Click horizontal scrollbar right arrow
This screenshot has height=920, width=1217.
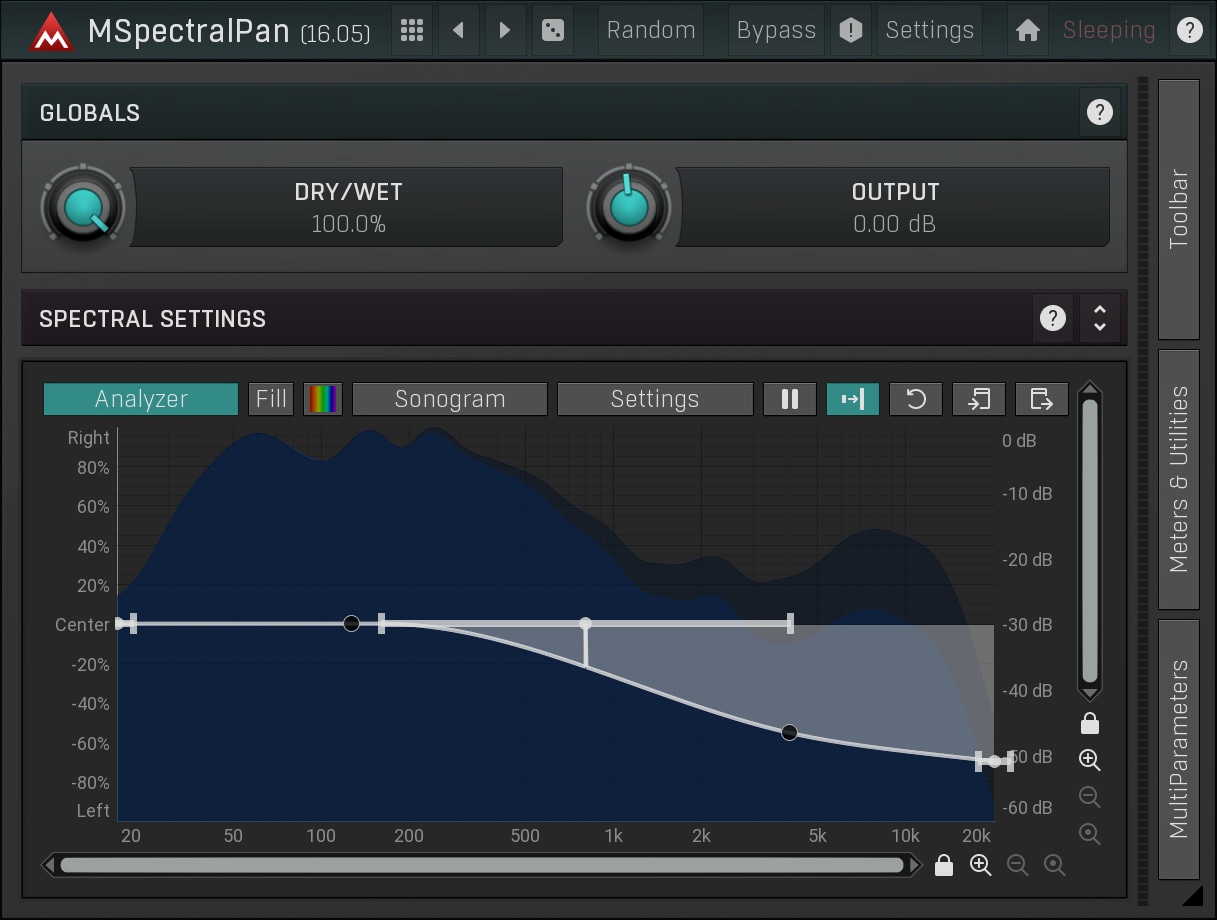915,865
